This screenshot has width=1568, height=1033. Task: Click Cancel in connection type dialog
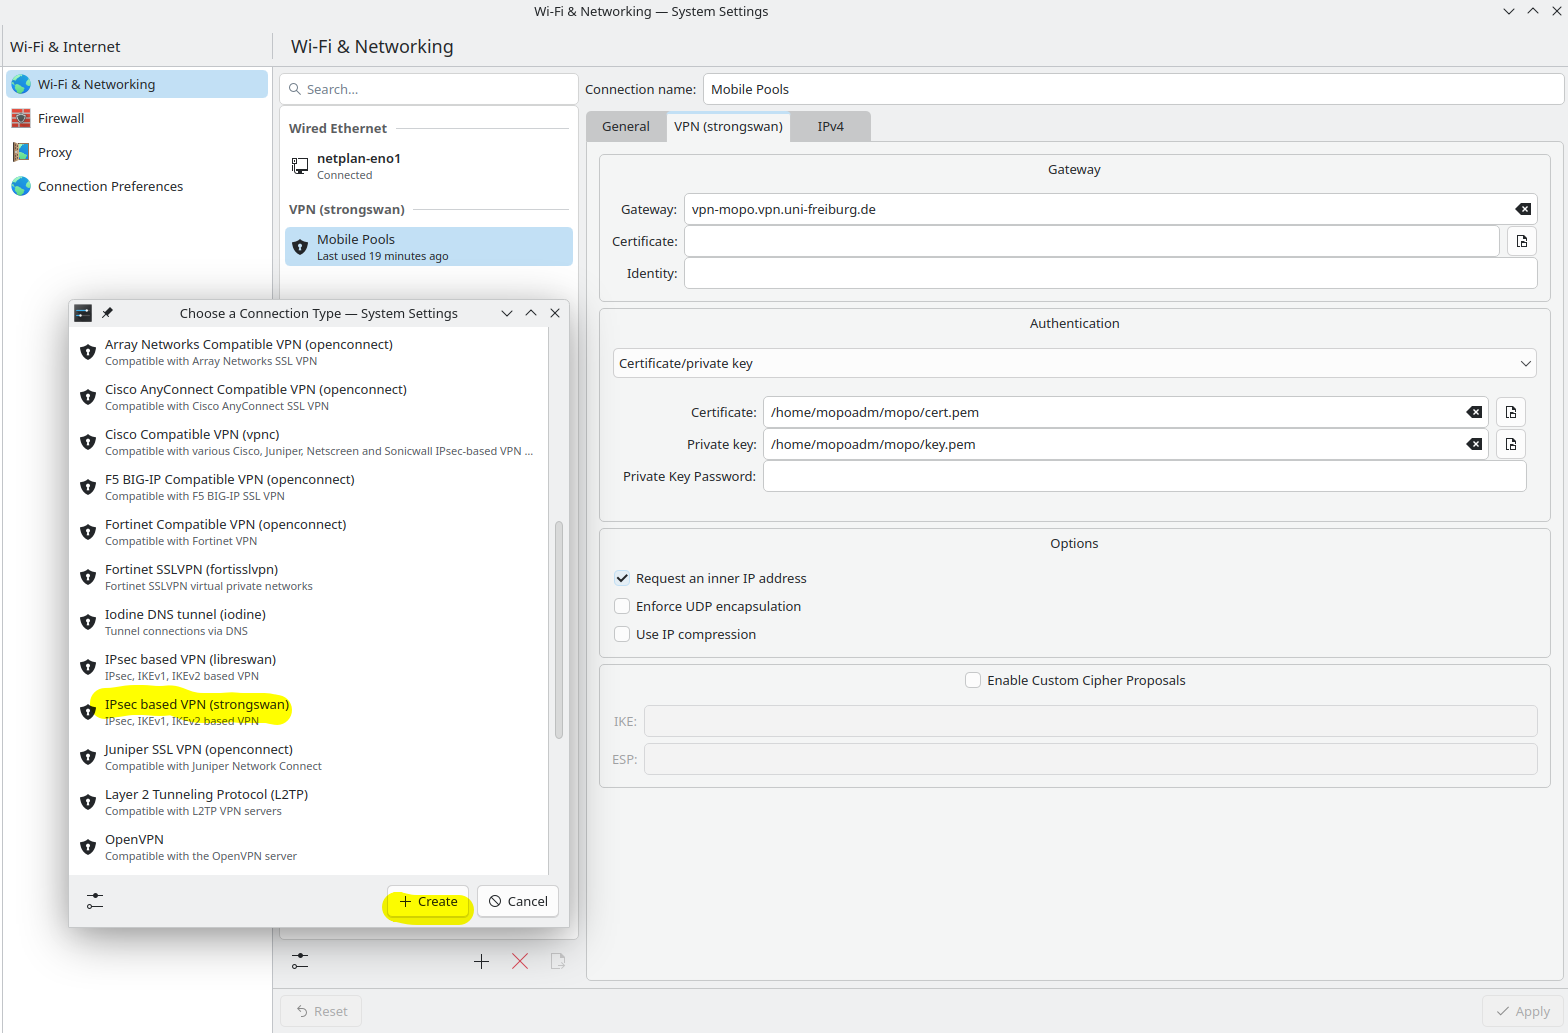click(x=518, y=901)
